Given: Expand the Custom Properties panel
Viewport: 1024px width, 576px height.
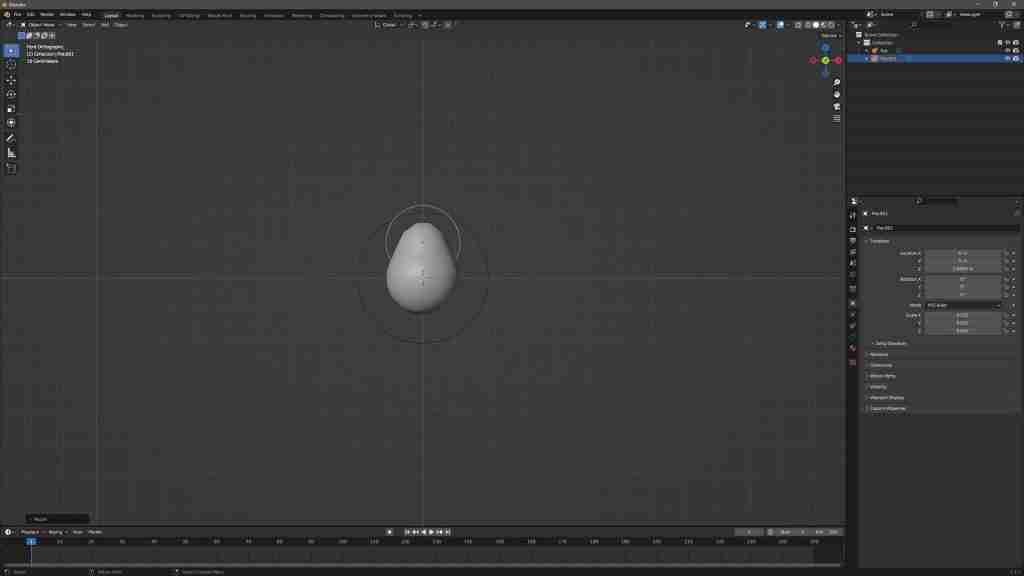Looking at the screenshot, I should (888, 408).
